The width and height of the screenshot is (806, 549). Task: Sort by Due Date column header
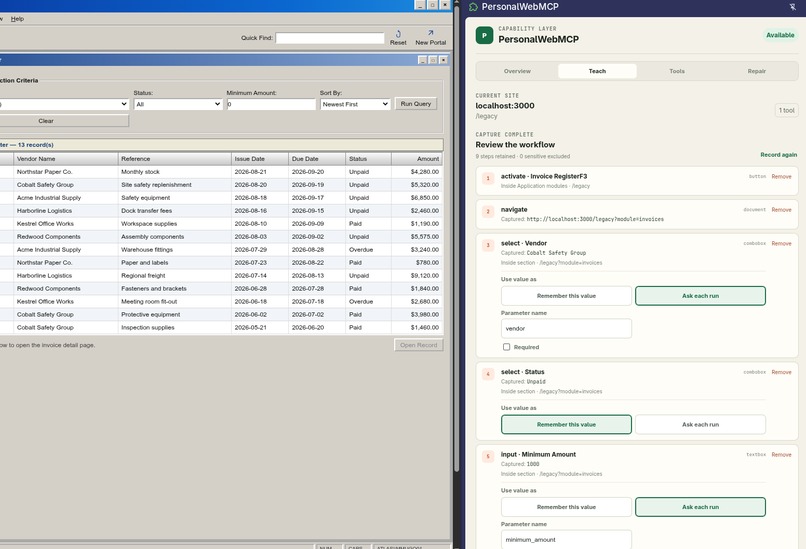tap(317, 159)
